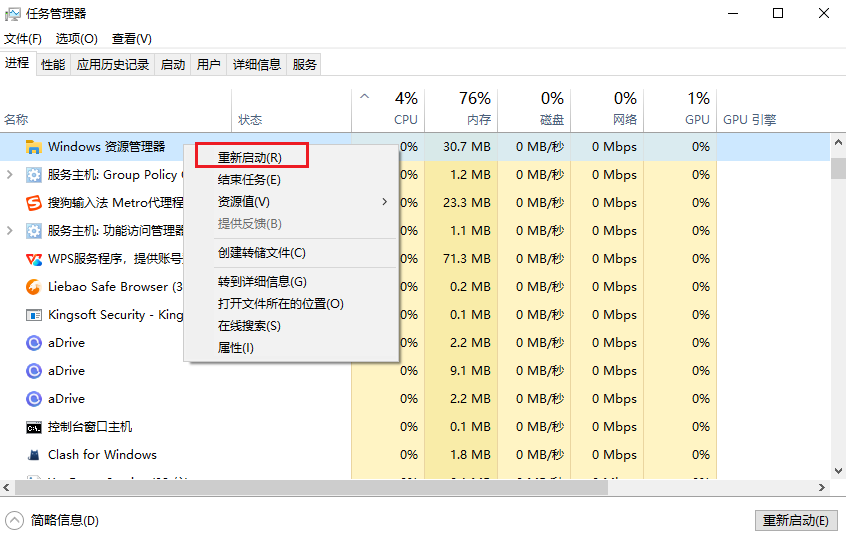The width and height of the screenshot is (846, 533).
Task: Sort by the 磁盘 column header
Action: click(x=534, y=110)
